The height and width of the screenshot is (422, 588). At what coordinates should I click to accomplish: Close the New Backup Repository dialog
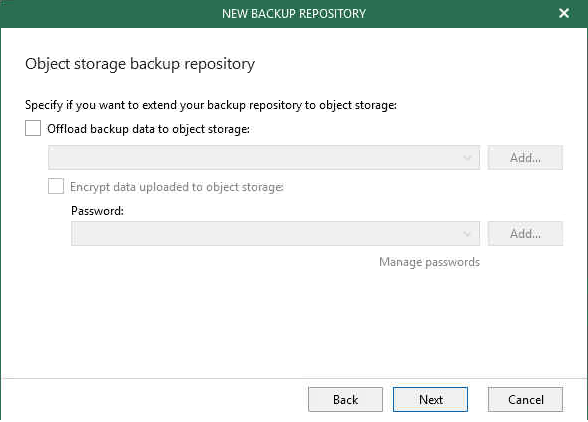[x=564, y=14]
